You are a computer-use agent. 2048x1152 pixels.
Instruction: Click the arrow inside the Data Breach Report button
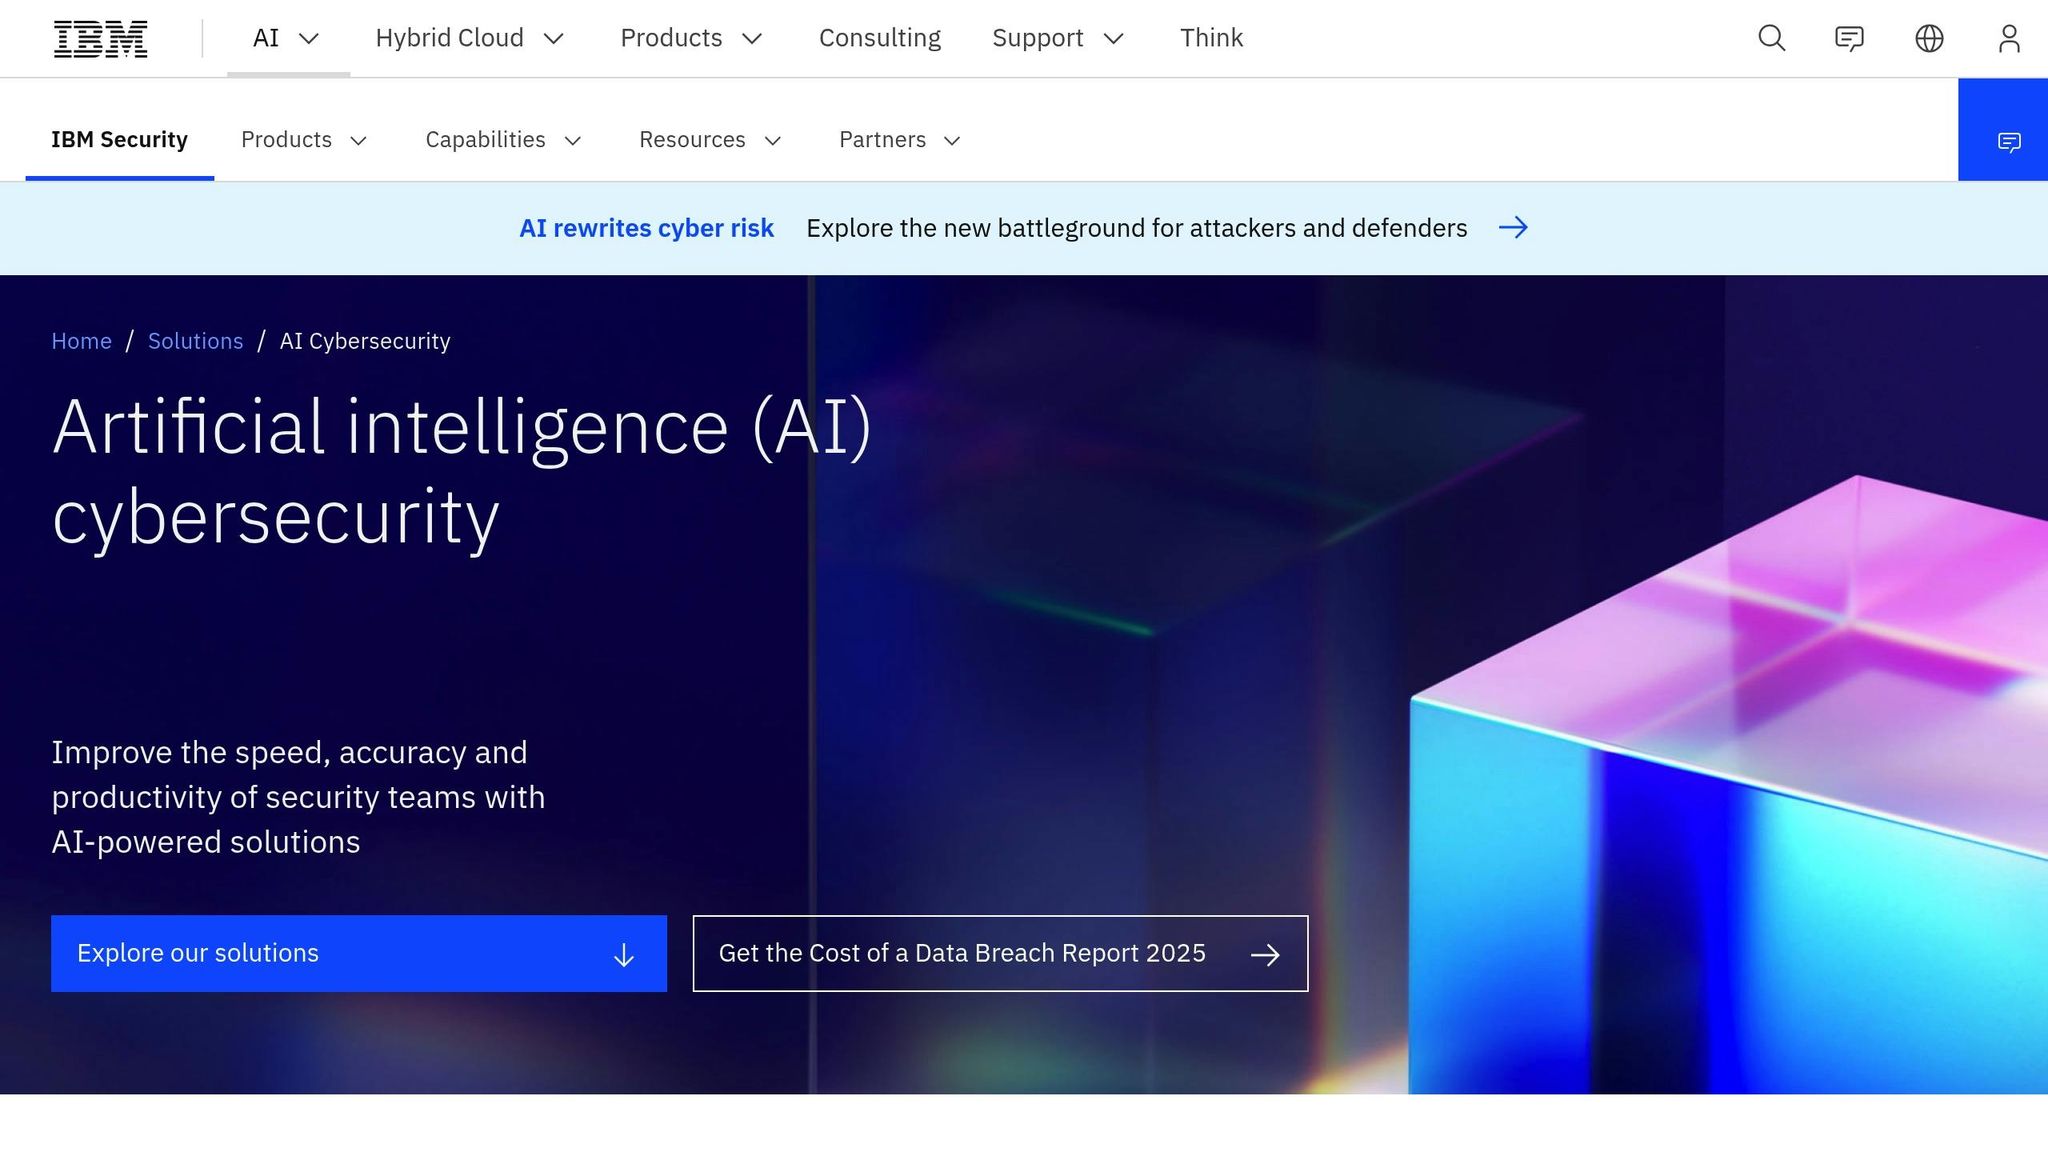click(x=1265, y=954)
